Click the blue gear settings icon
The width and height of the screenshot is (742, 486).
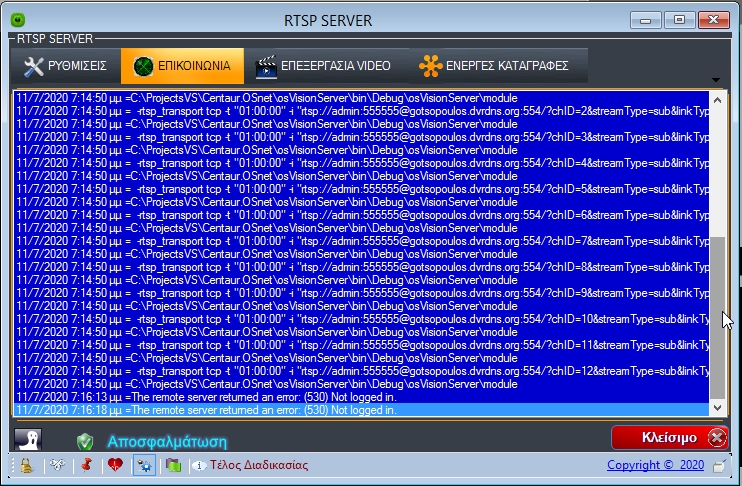coord(145,465)
